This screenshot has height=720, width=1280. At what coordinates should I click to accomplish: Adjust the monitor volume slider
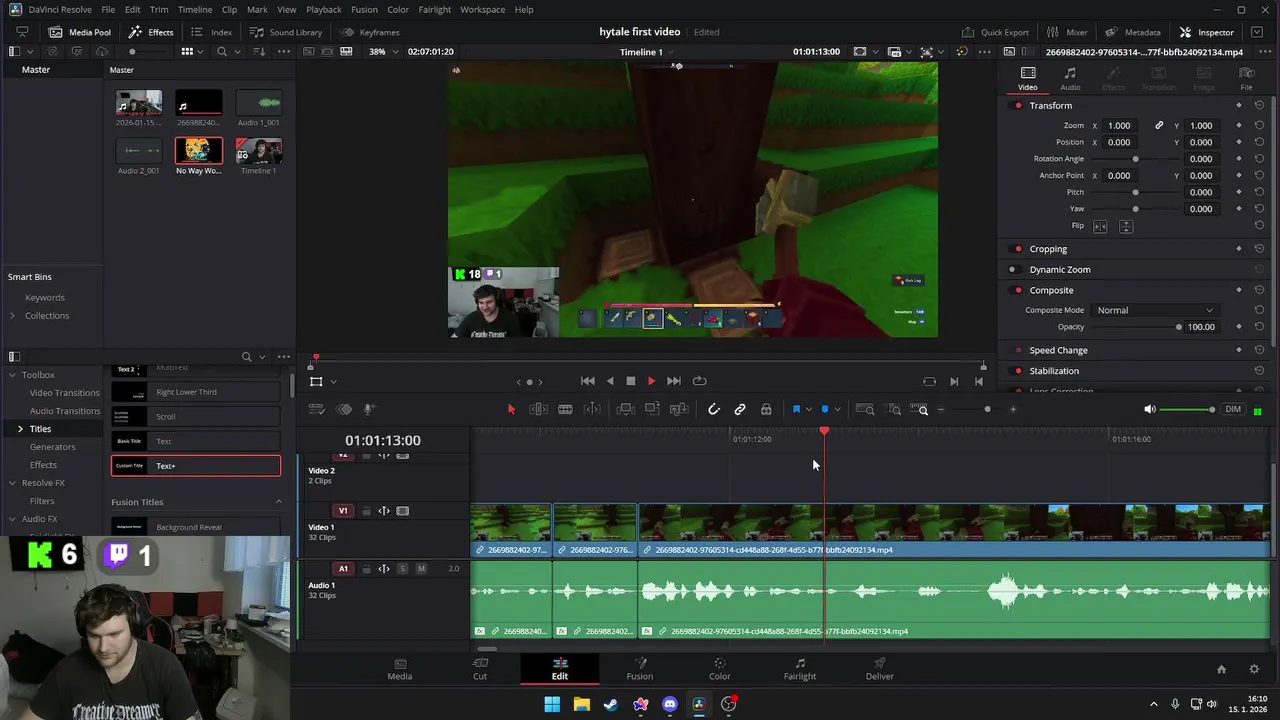[1188, 409]
